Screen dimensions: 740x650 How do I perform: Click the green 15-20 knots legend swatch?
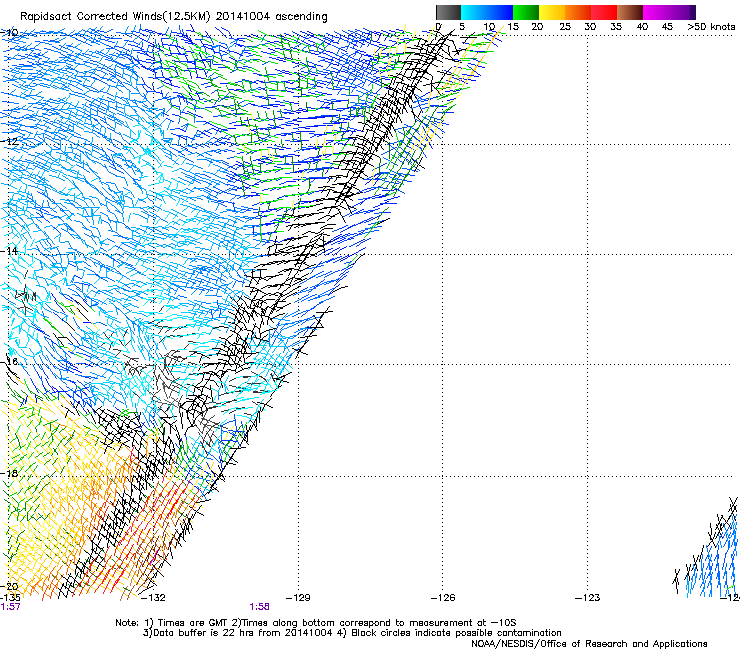point(526,12)
